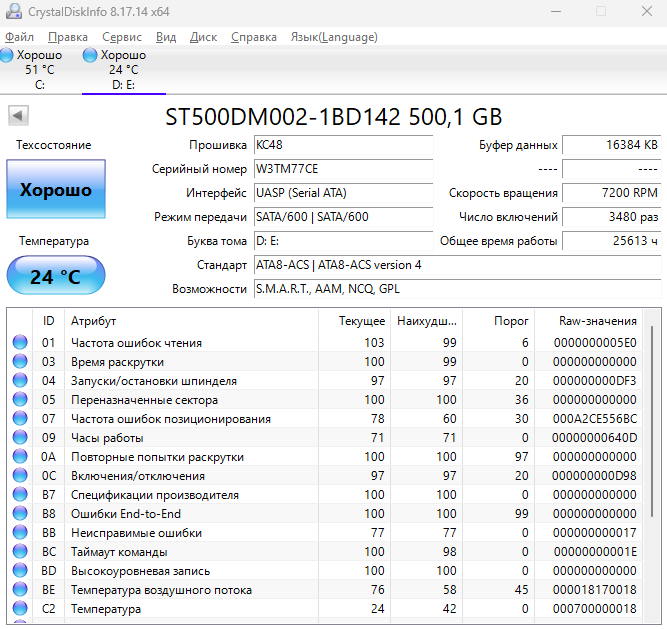This screenshot has width=667, height=629.
Task: Click the Прошивка field showing KC48
Action: (343, 145)
